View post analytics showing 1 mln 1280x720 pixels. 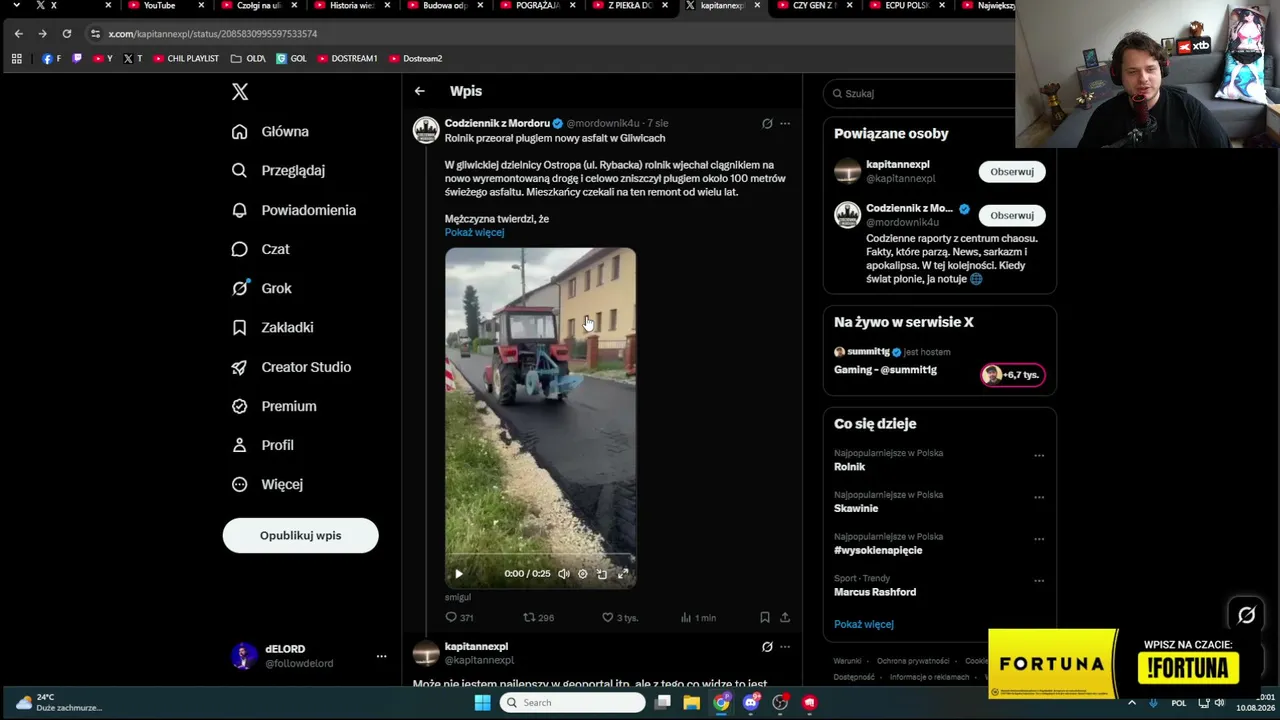698,618
